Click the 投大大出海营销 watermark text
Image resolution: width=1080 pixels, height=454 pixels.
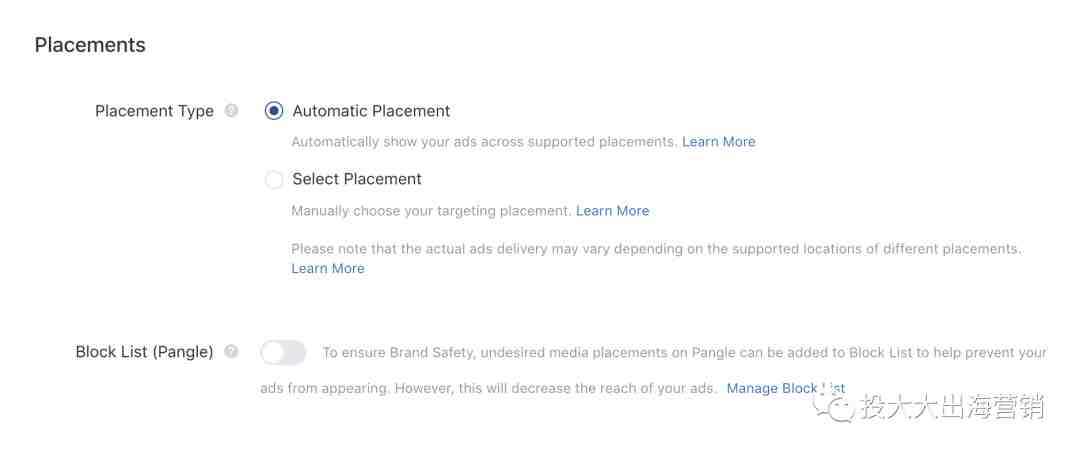click(x=953, y=406)
